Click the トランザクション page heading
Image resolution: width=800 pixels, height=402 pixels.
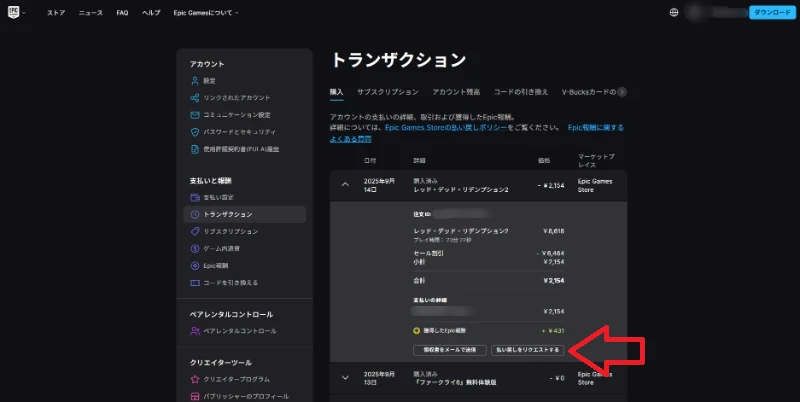click(x=398, y=60)
